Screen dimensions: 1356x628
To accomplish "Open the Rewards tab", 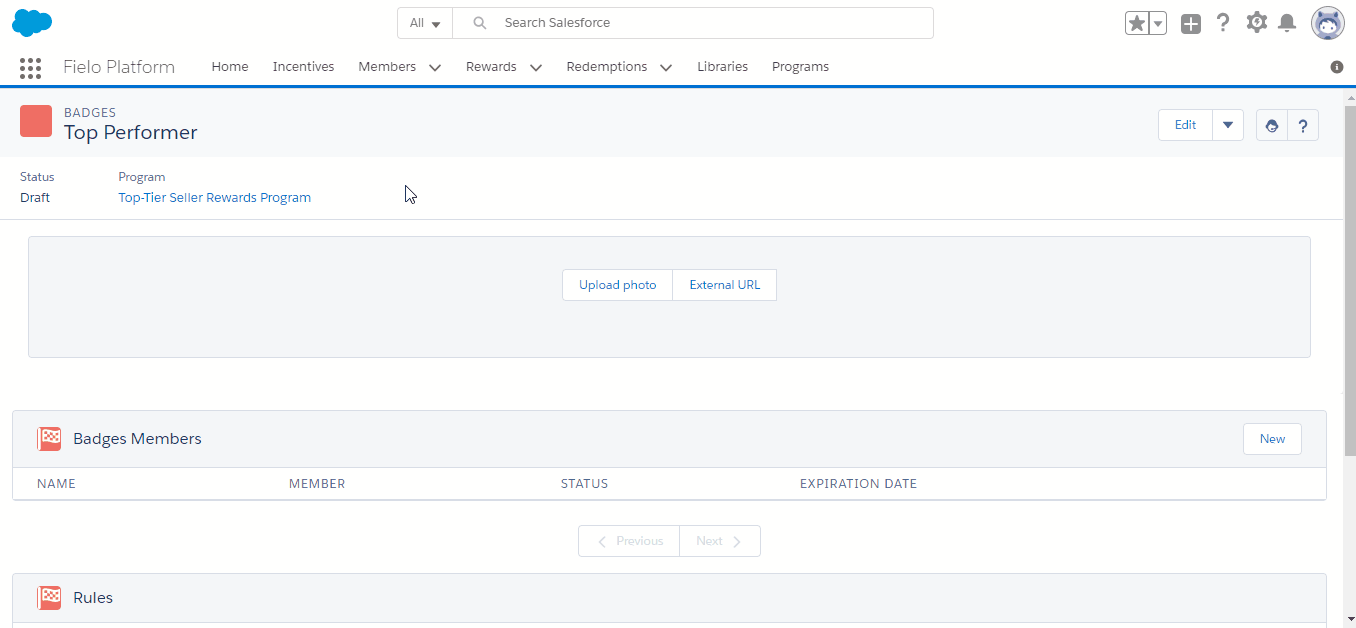I will click(x=491, y=67).
